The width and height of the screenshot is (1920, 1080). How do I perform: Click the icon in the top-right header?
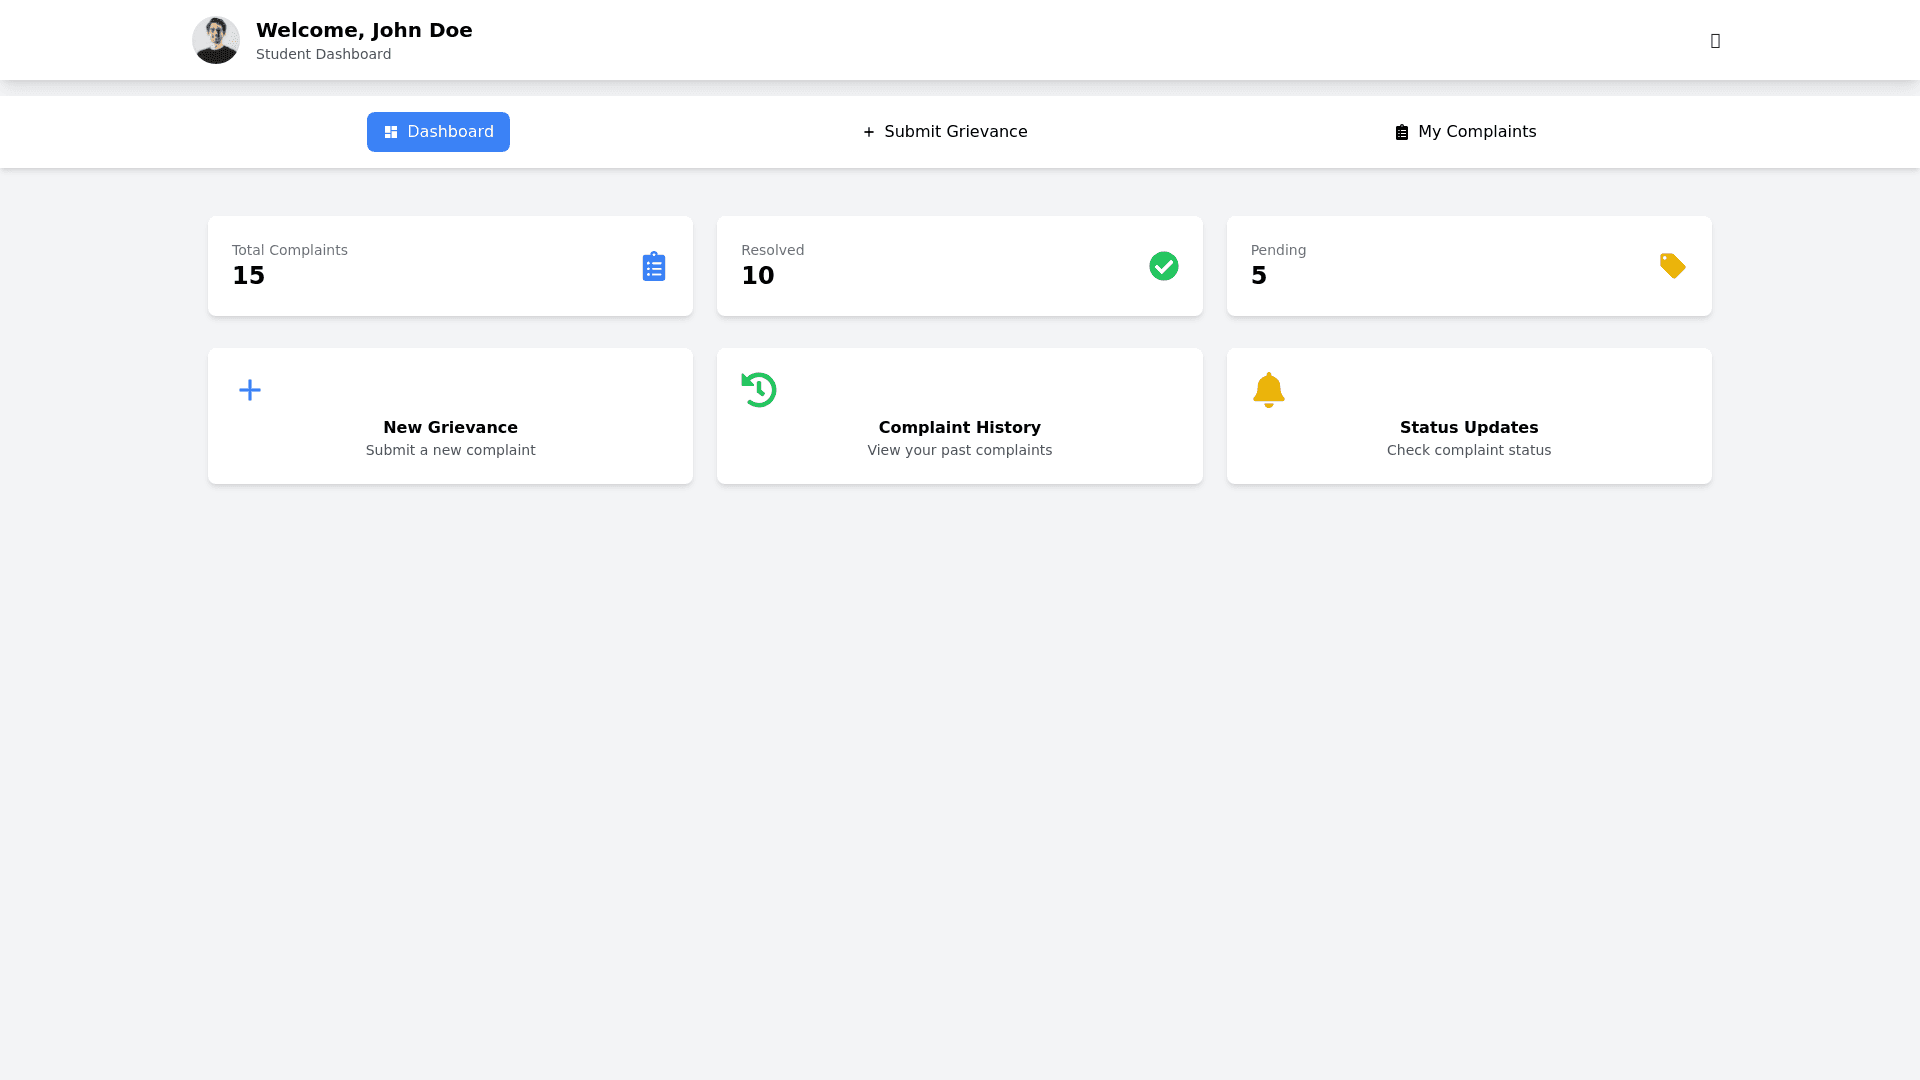click(1715, 41)
